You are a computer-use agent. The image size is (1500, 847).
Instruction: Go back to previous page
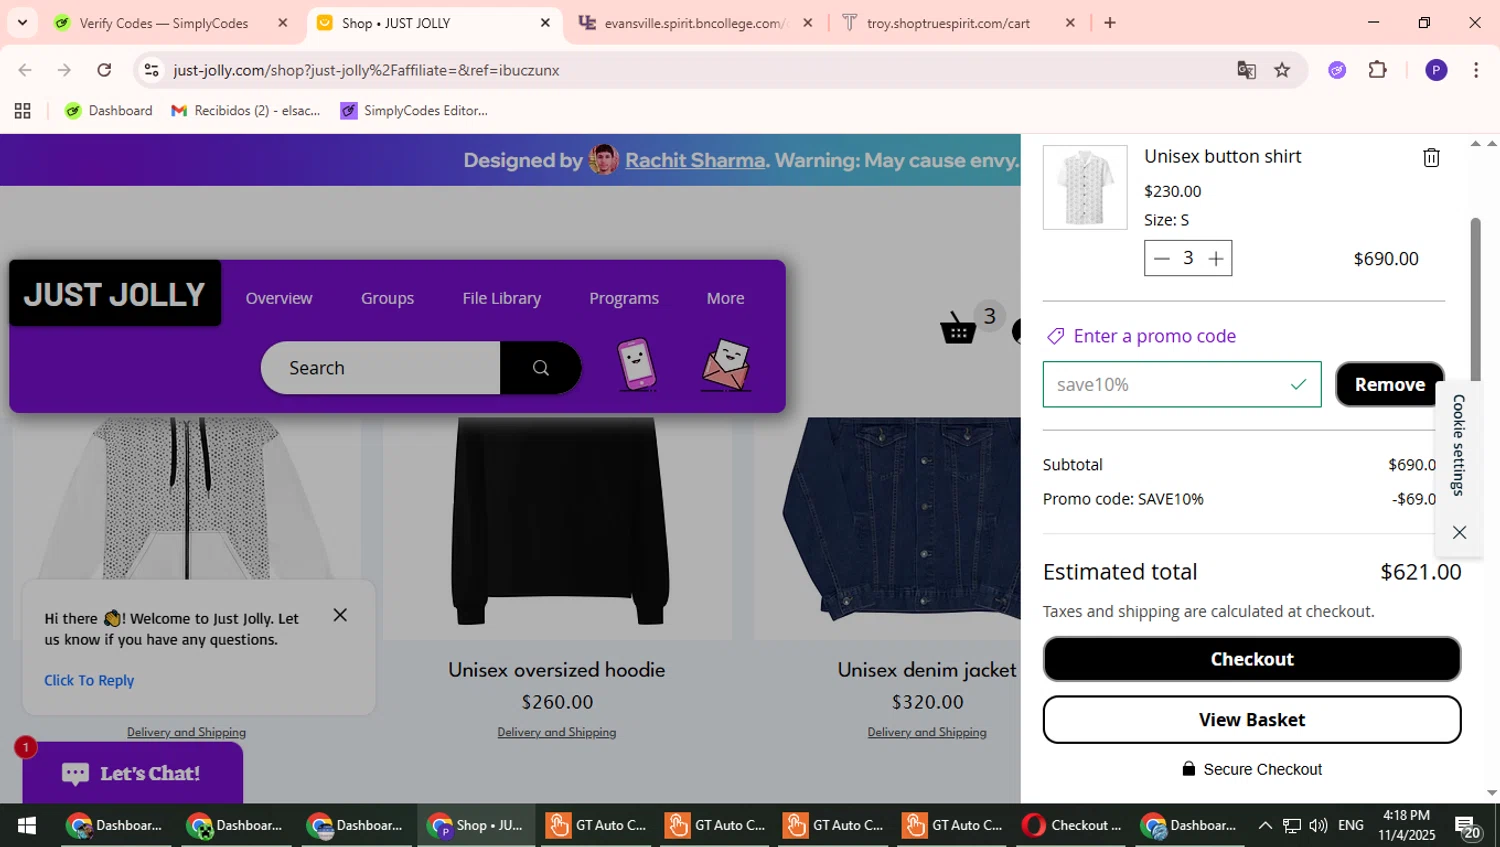(25, 70)
